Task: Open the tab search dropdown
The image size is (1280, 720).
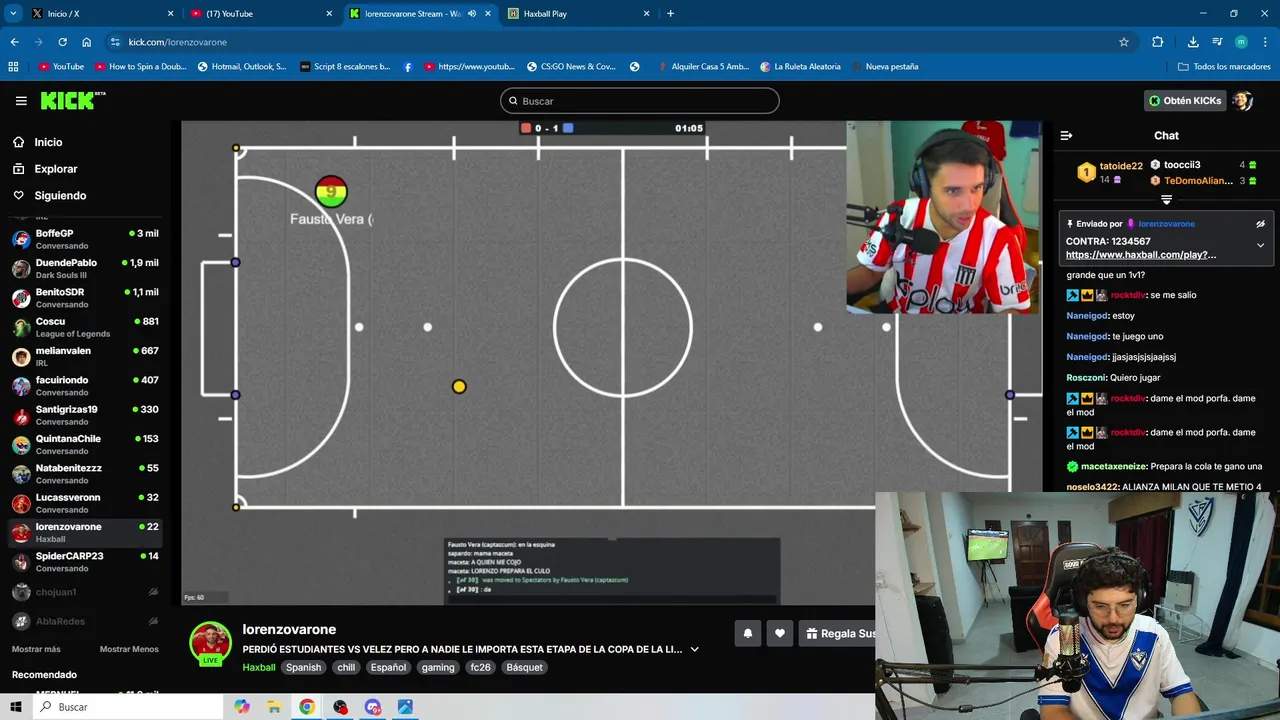Action: pos(13,14)
